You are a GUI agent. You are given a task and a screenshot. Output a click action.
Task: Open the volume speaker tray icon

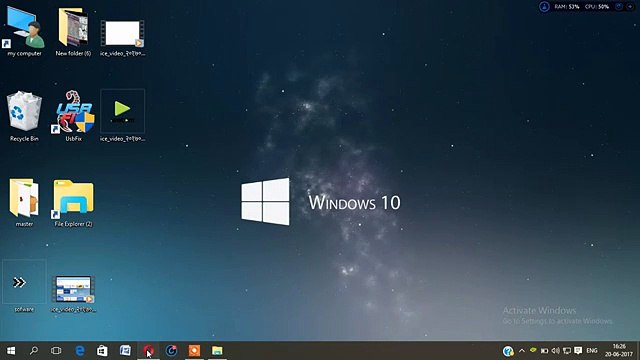556,351
